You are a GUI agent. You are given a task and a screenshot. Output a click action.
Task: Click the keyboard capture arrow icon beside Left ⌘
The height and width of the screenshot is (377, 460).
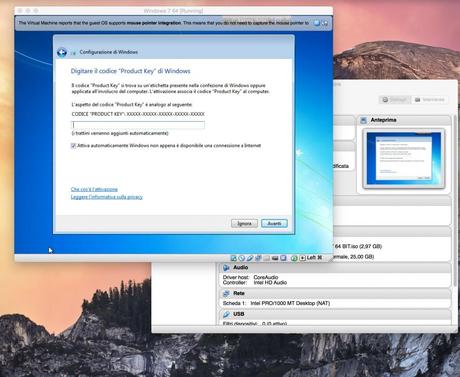point(302,258)
